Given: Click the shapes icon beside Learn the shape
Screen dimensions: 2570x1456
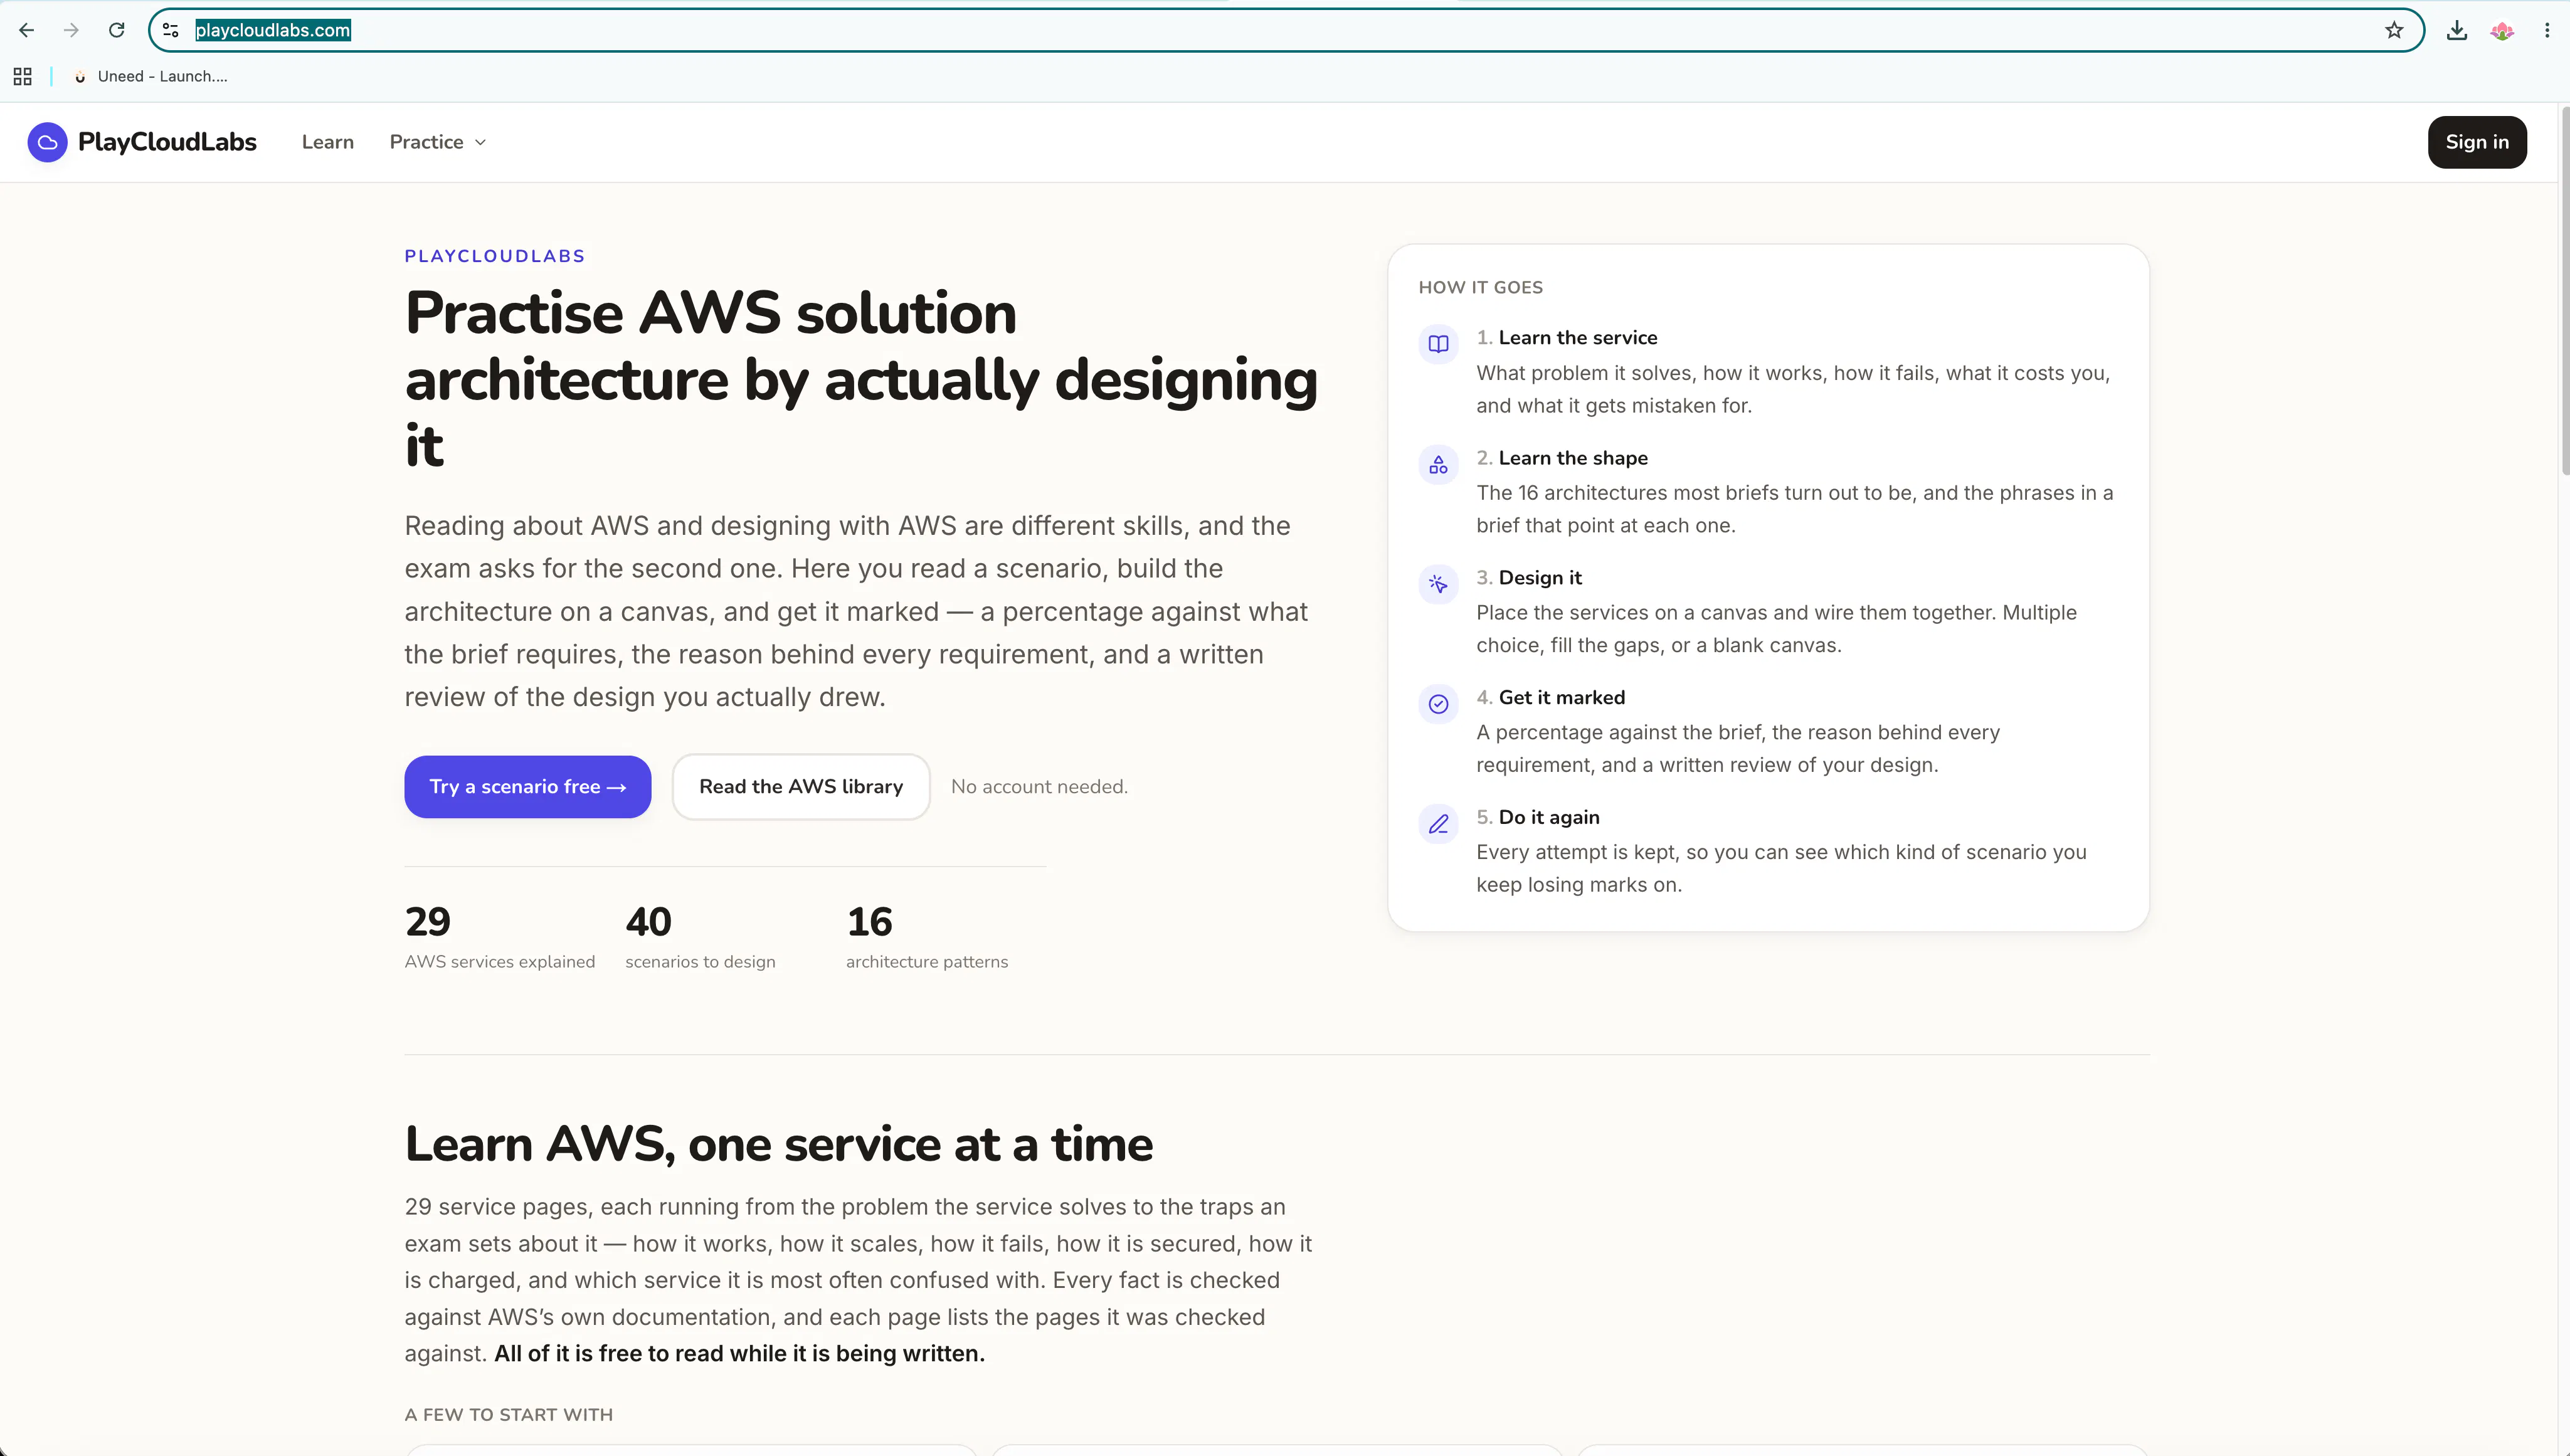Looking at the screenshot, I should (1438, 464).
